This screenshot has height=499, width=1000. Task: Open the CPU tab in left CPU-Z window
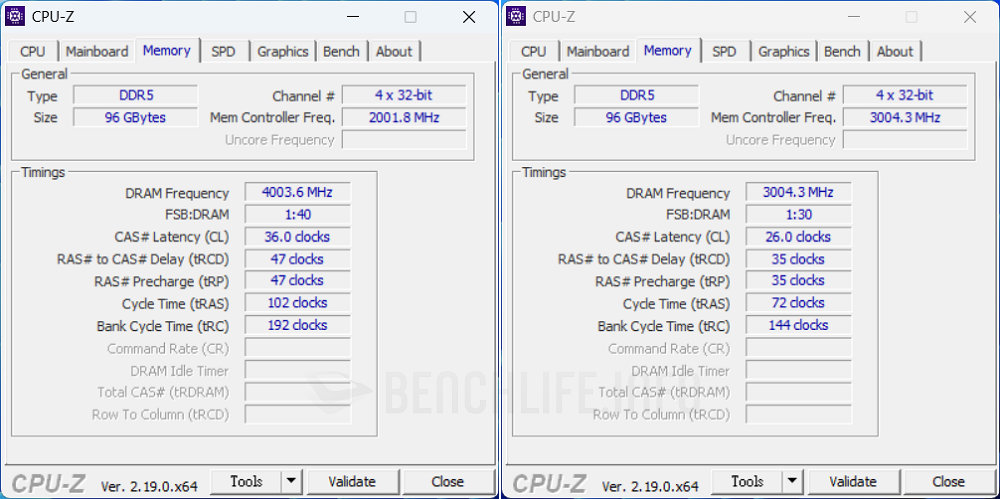33,52
